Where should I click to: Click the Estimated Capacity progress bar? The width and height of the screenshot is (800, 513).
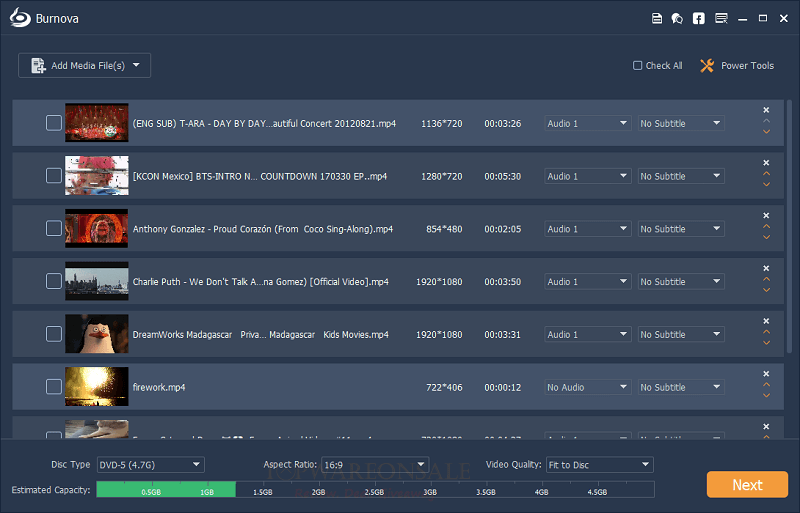(x=375, y=490)
